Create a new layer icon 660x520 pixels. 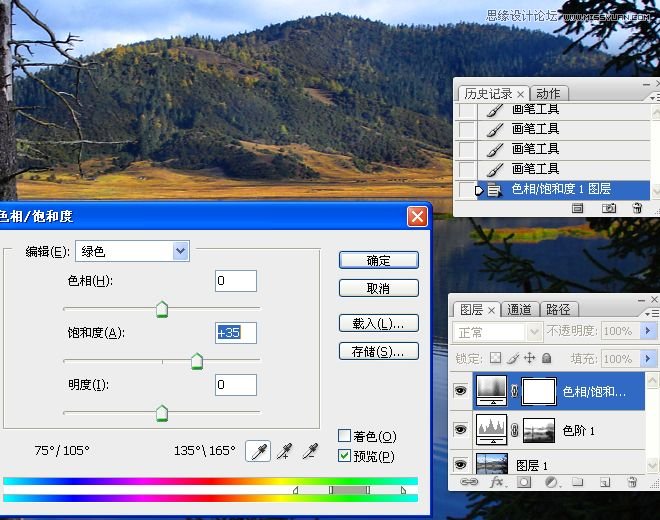[605, 482]
